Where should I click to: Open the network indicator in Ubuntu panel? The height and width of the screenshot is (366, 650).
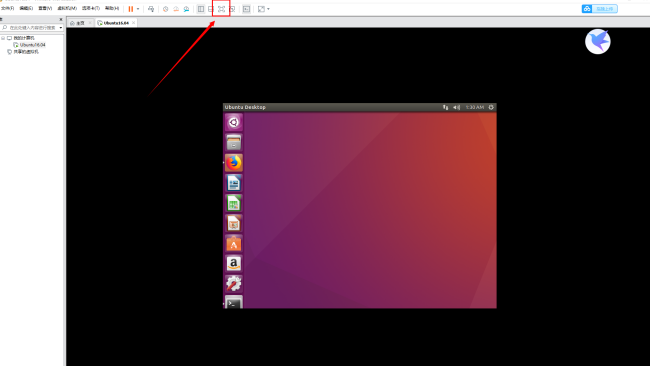[446, 107]
